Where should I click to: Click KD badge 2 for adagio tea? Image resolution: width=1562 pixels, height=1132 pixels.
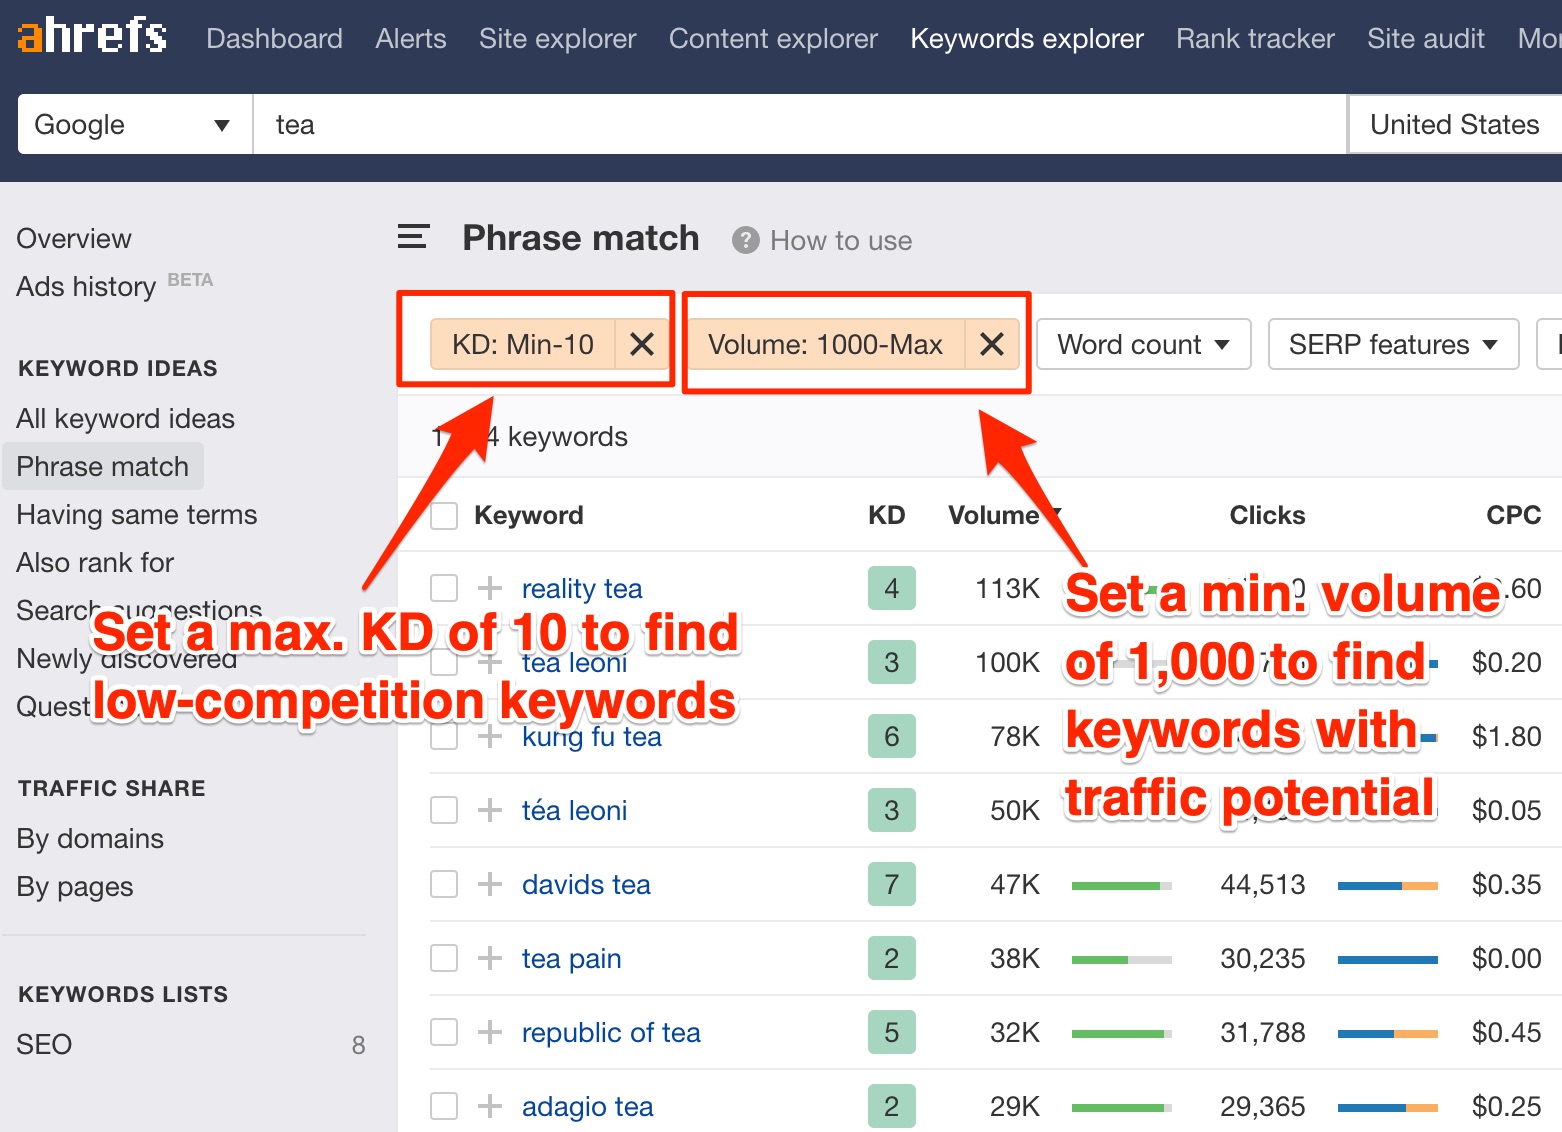tap(891, 1106)
